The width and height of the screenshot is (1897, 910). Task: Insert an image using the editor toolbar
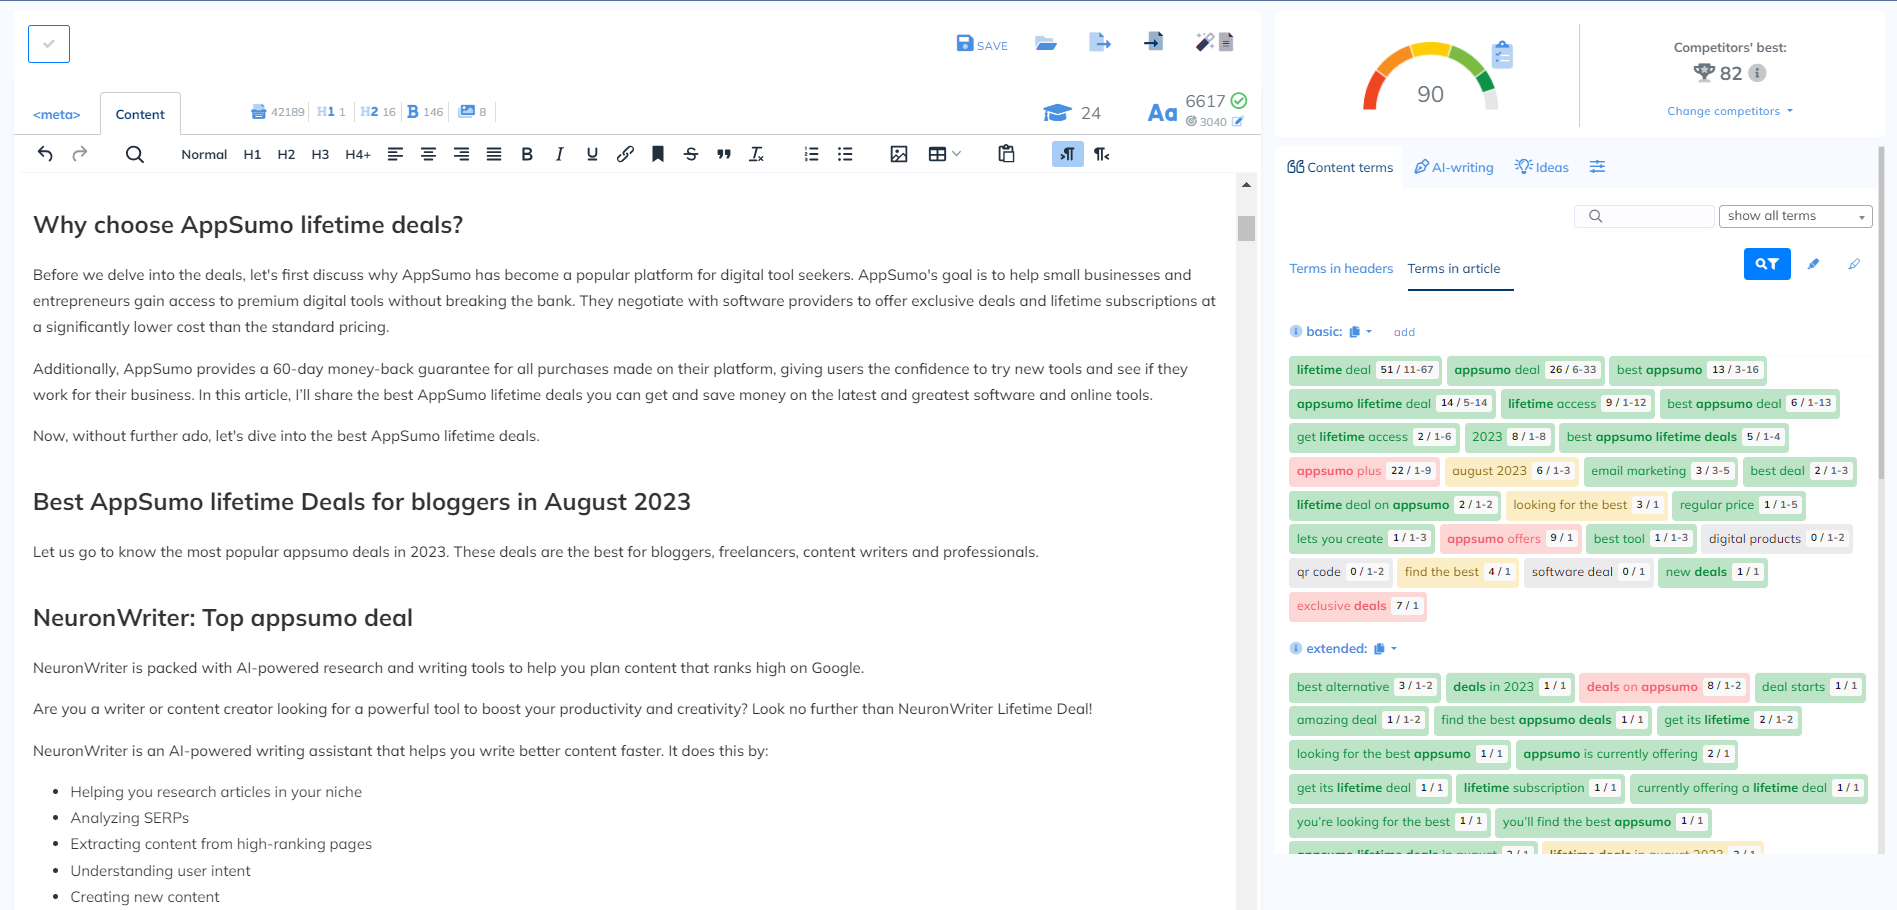[899, 154]
